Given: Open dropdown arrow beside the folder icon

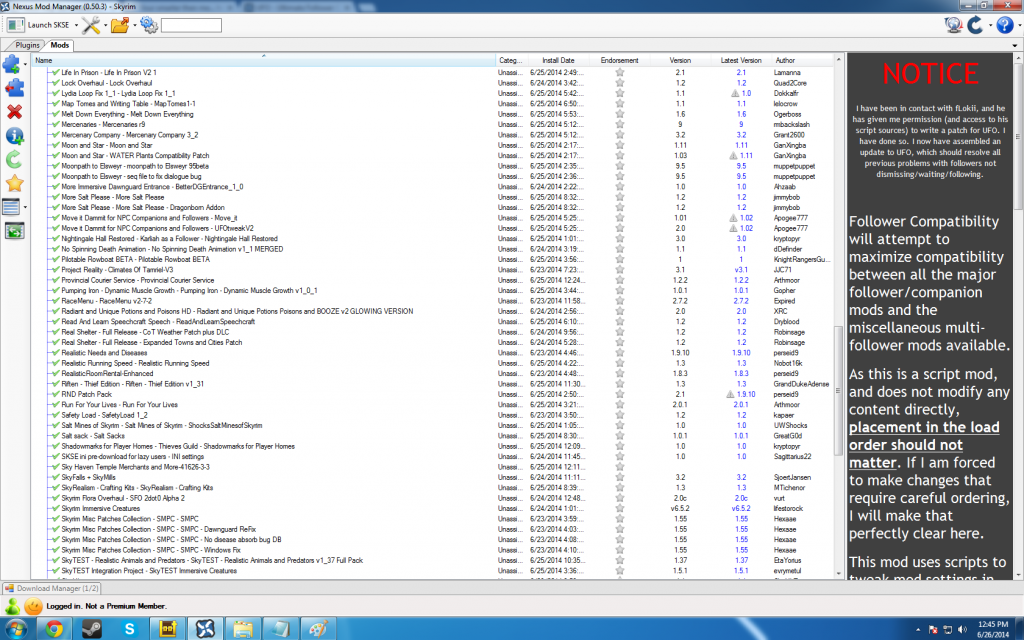Looking at the screenshot, I should (x=134, y=25).
